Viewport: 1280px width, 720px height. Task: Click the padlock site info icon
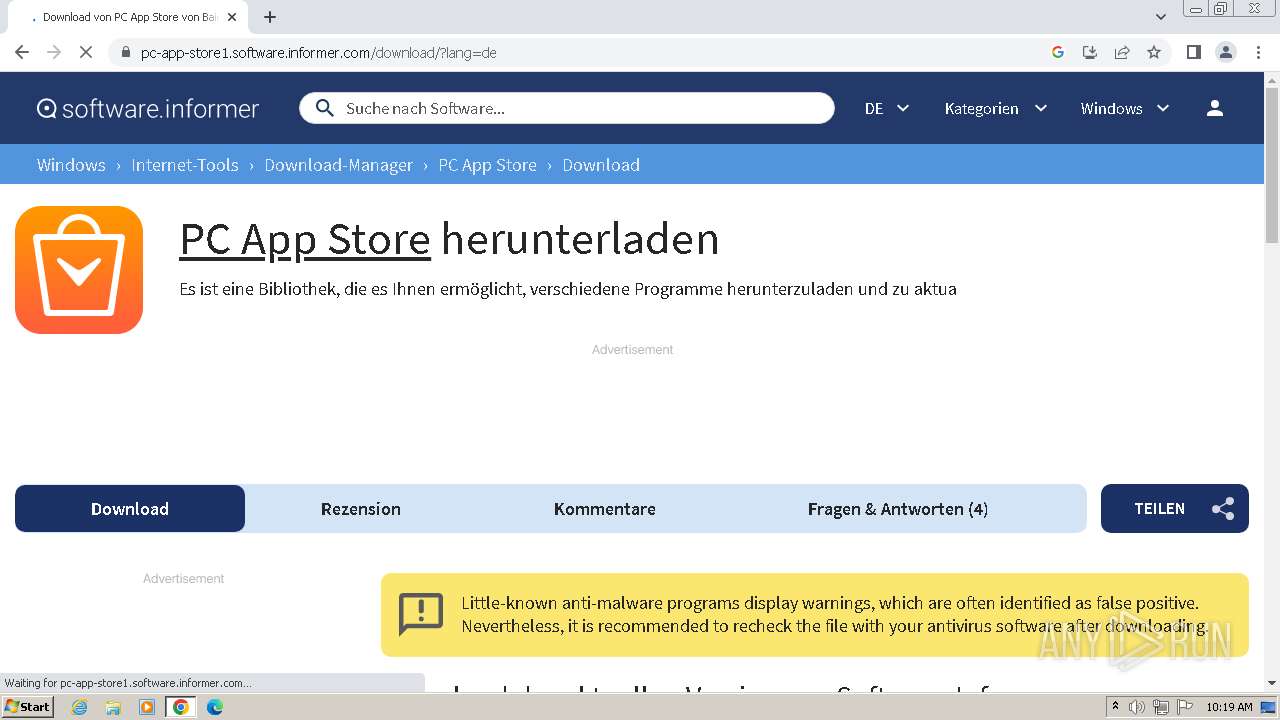[x=125, y=53]
